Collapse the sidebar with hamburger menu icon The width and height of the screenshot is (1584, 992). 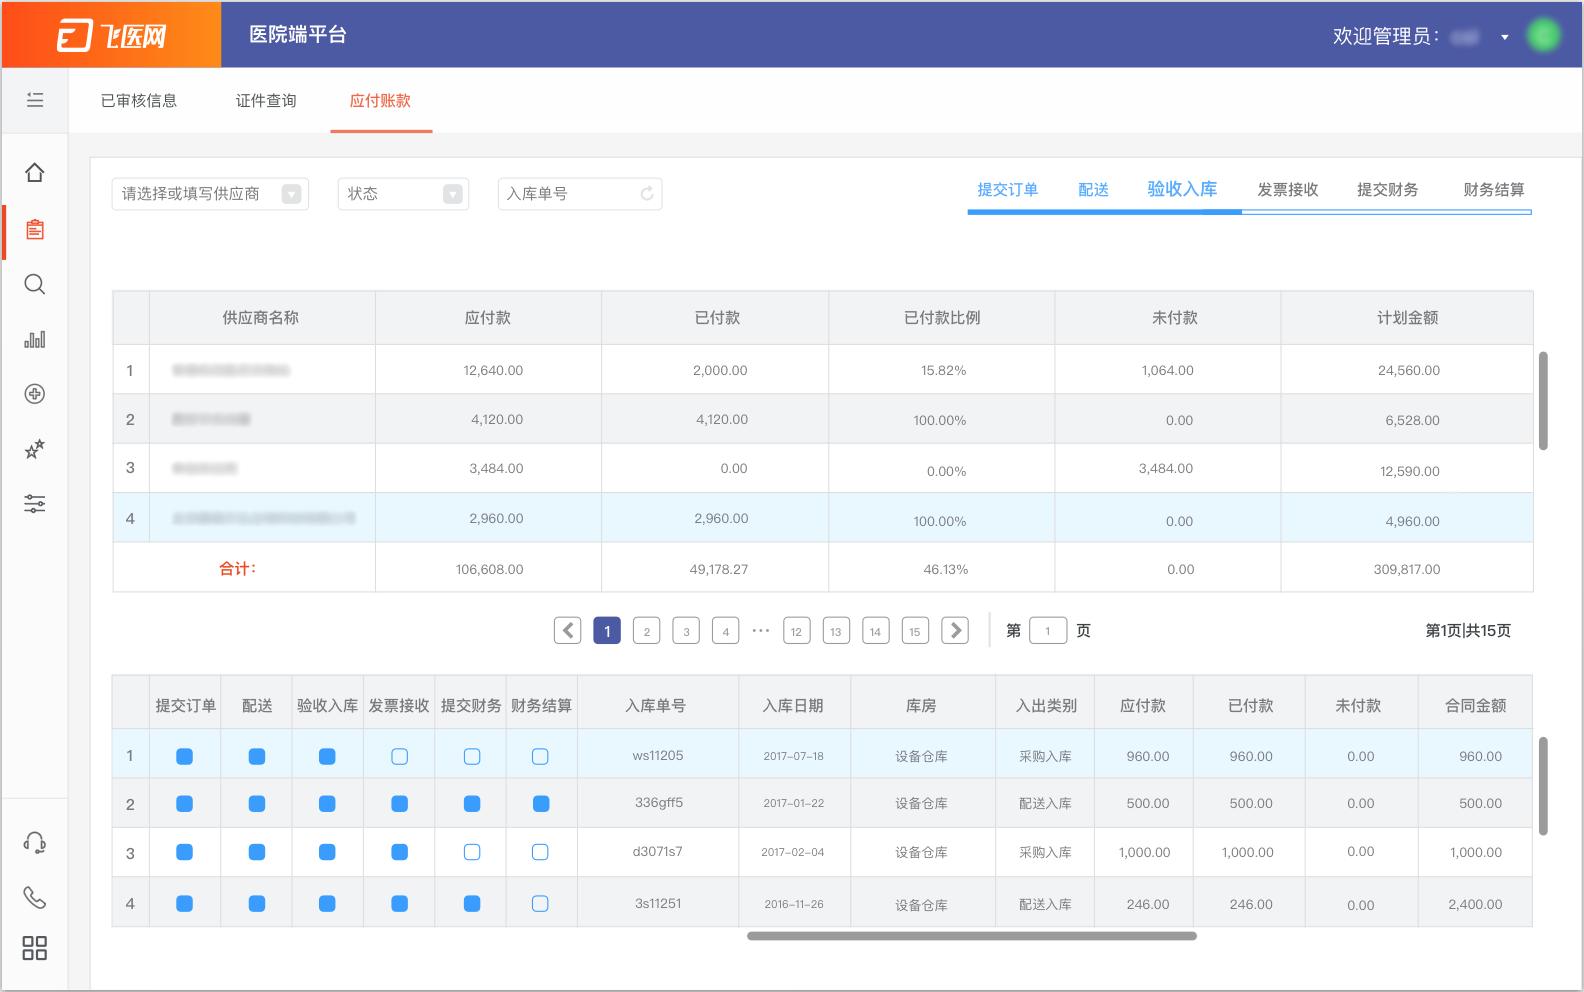tap(34, 100)
